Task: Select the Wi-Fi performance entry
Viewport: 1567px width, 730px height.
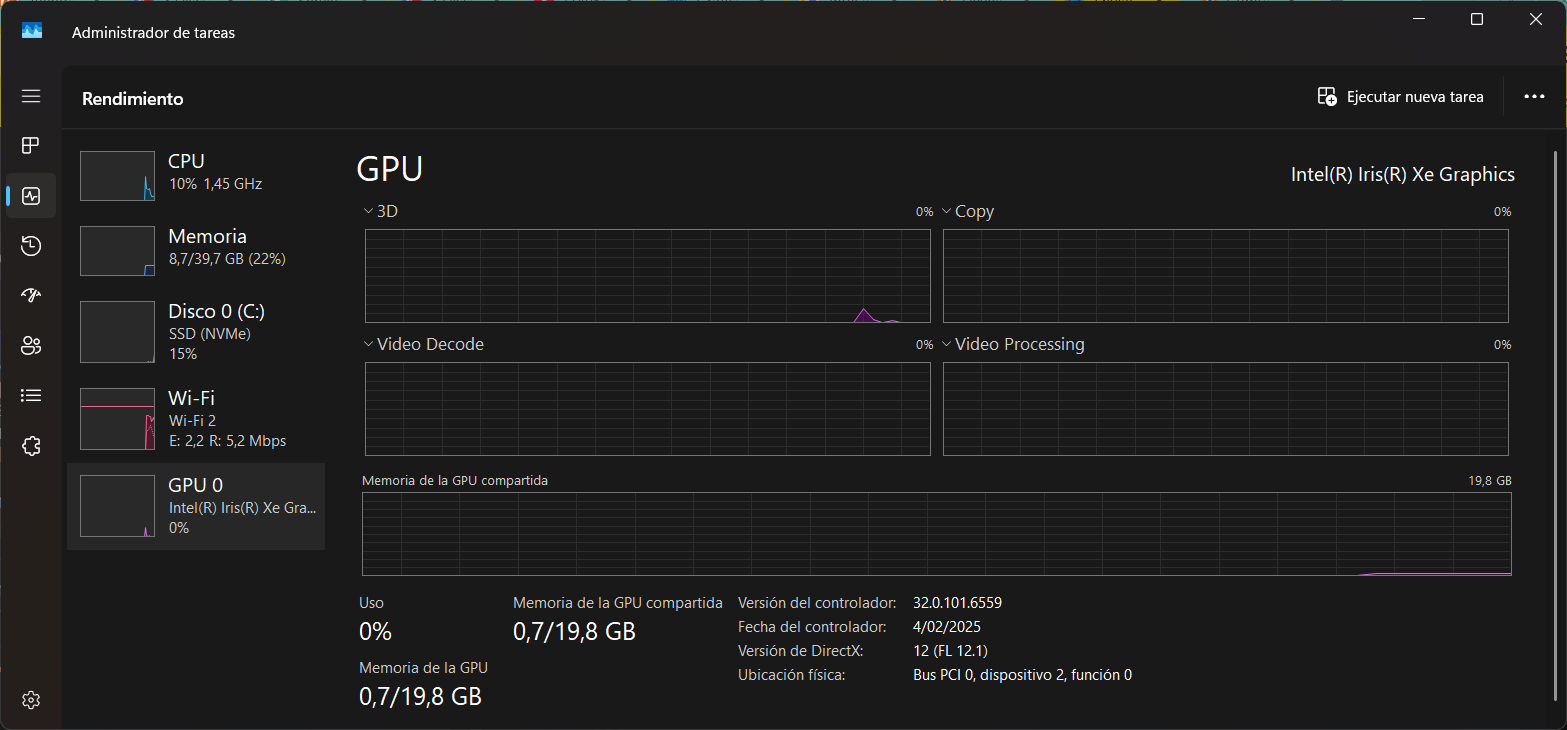Action: [196, 419]
